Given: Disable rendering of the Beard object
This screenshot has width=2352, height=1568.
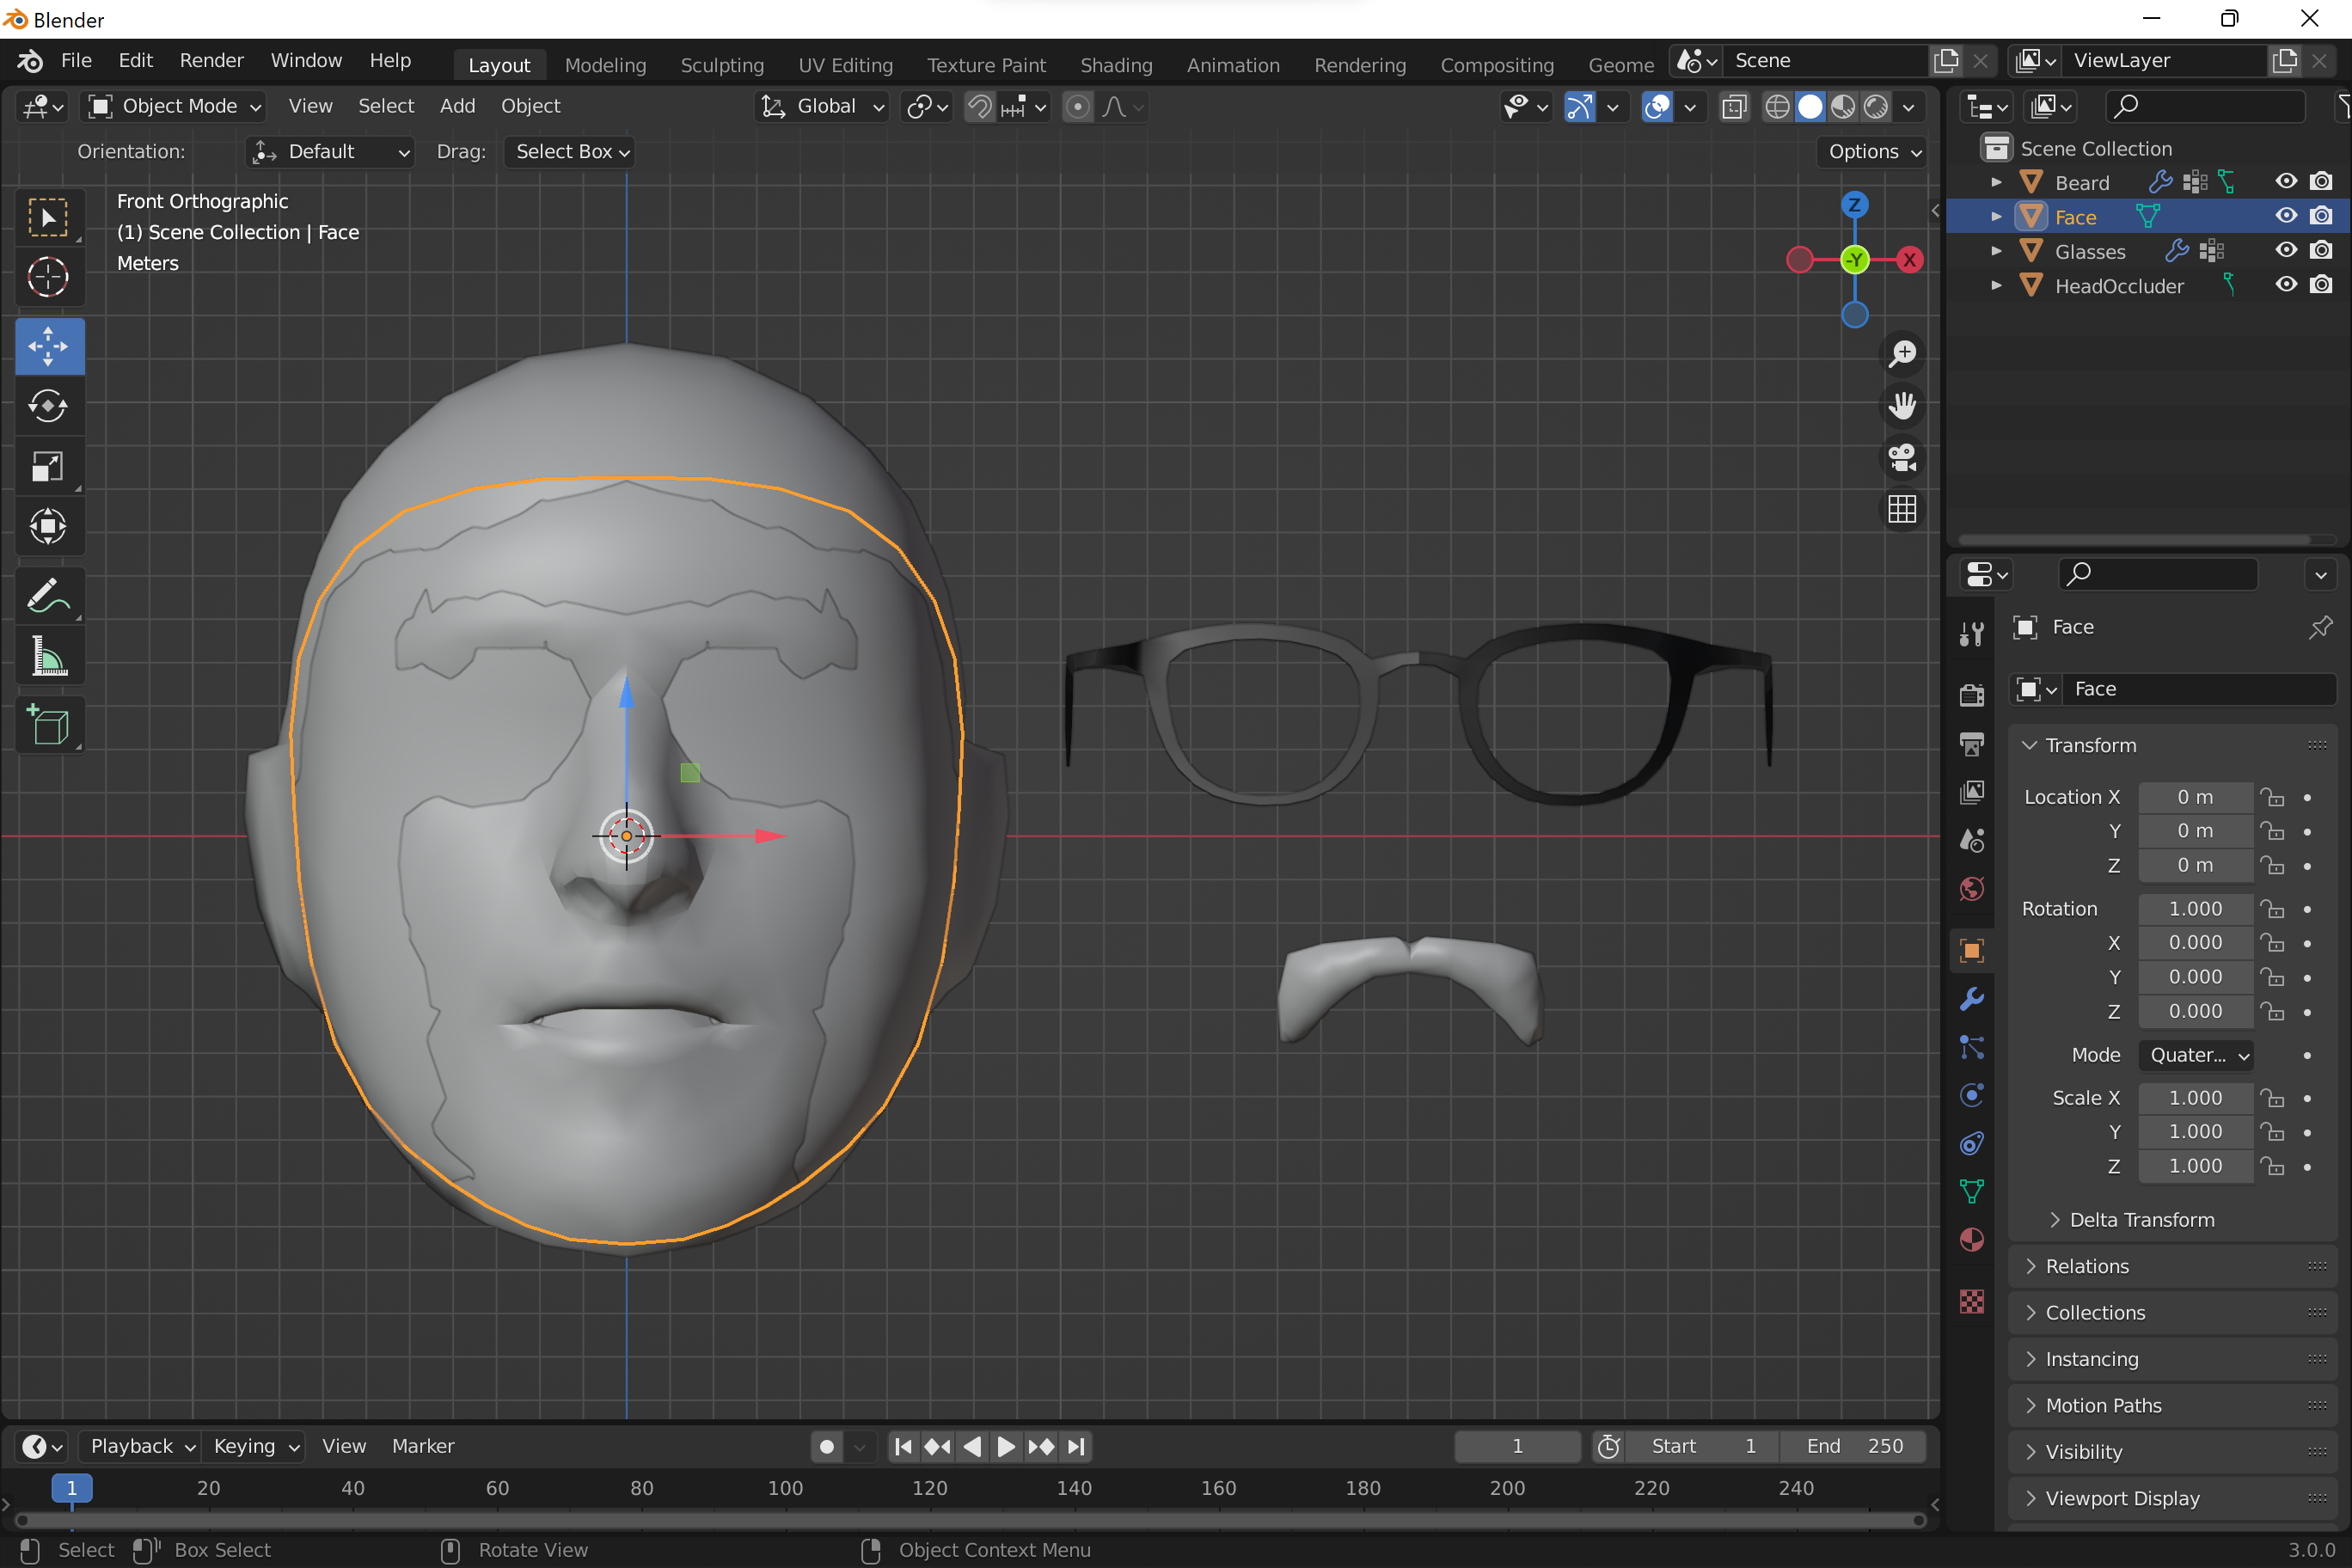Looking at the screenshot, I should [2321, 181].
